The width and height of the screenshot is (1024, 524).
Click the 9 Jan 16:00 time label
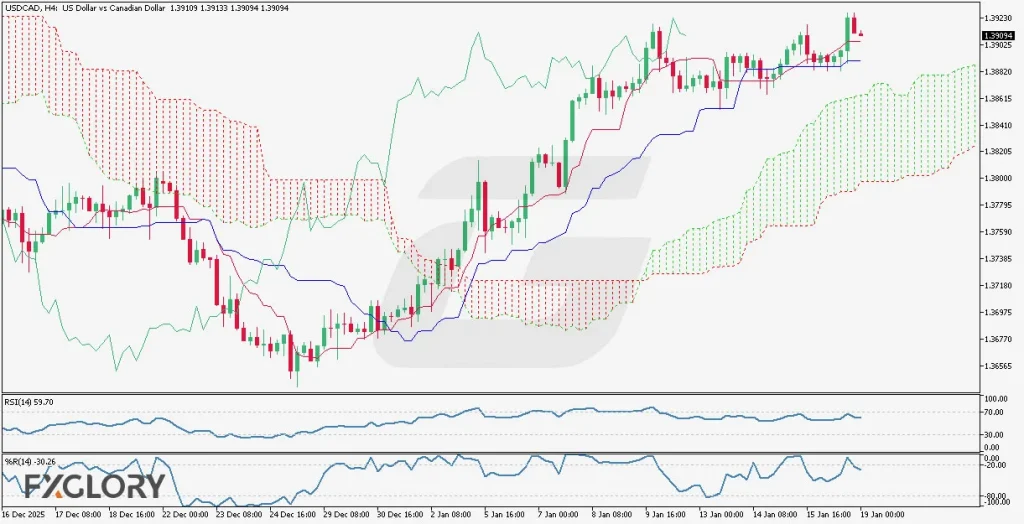pos(665,515)
